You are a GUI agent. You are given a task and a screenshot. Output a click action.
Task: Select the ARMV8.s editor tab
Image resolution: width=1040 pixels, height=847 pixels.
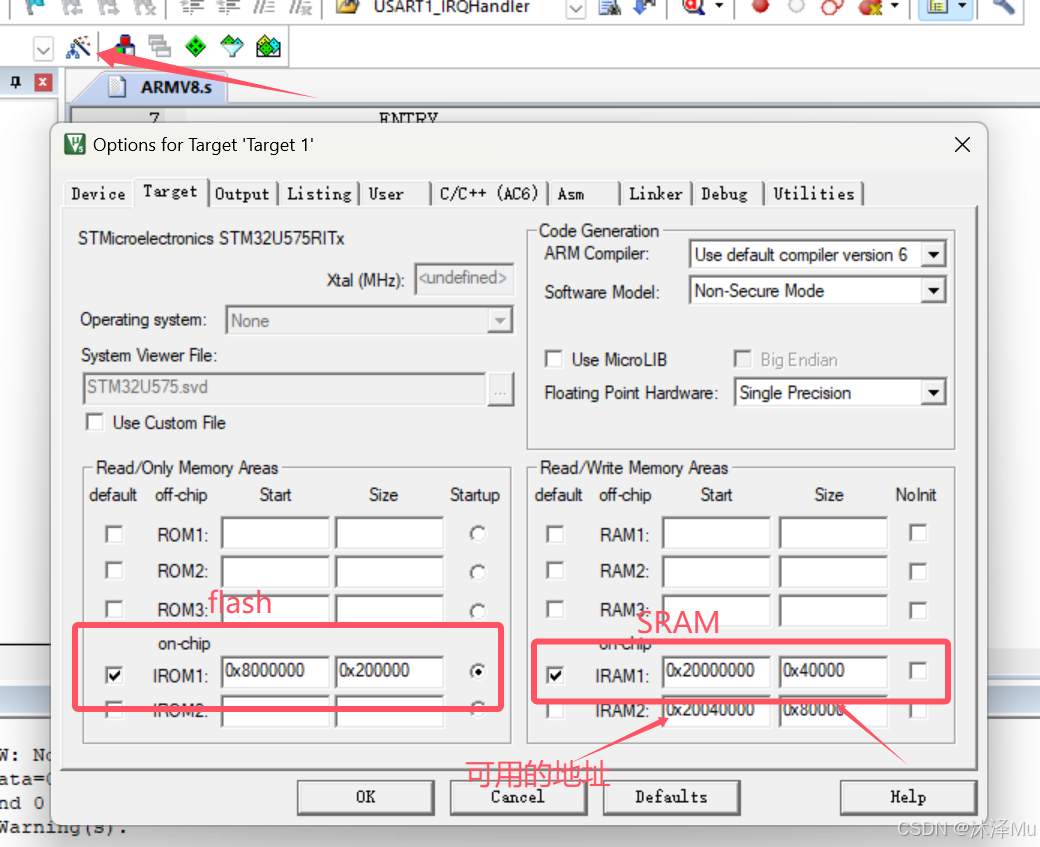point(161,87)
